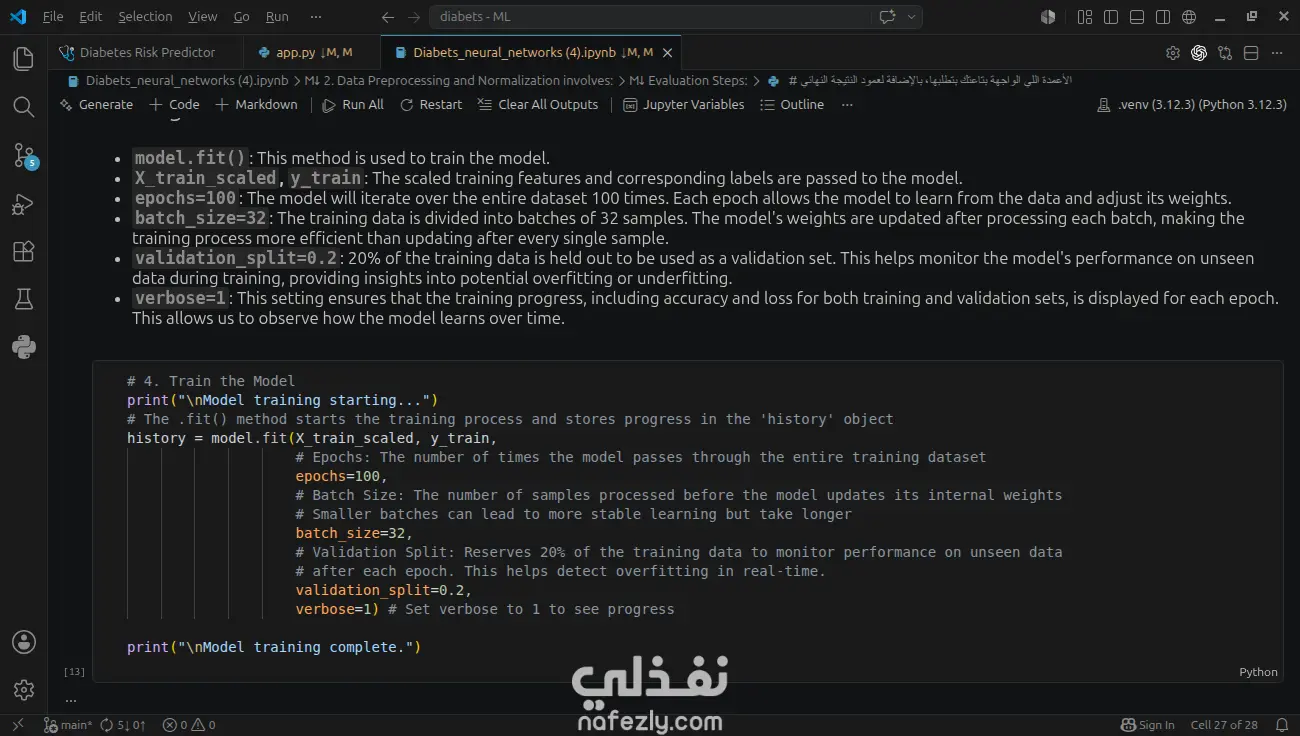Screen dimensions: 1300x736
Task: Add a new Markdown cell
Action: (x=256, y=104)
